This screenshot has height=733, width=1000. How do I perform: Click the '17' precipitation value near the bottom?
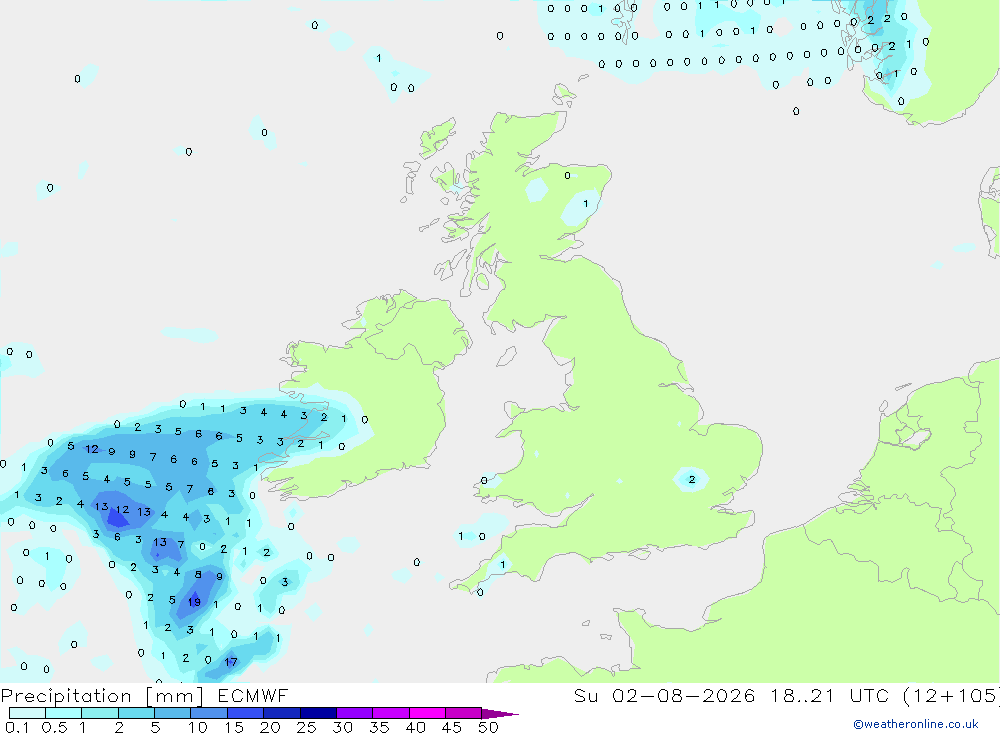point(231,662)
